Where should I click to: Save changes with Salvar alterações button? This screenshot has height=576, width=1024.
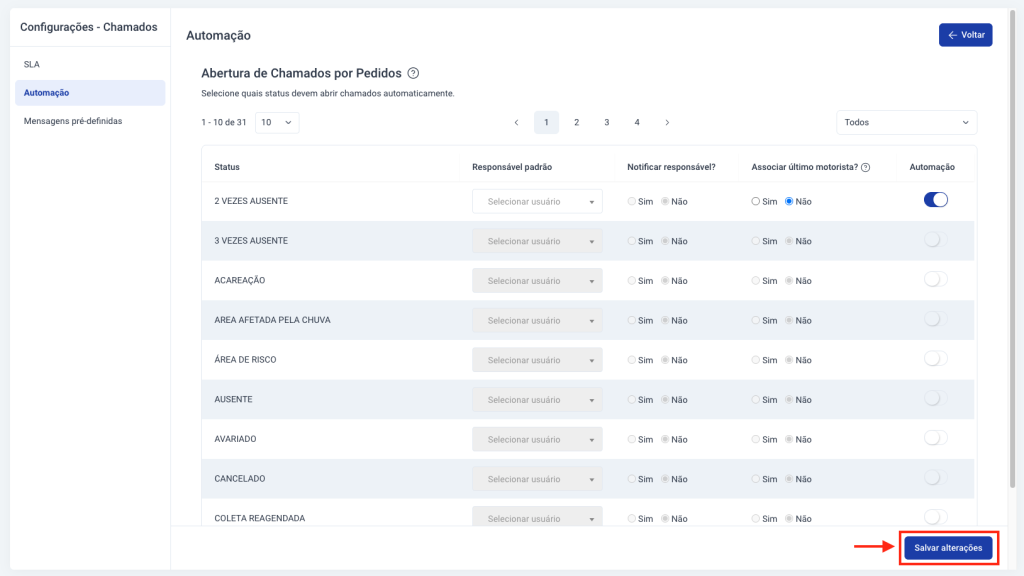point(948,548)
